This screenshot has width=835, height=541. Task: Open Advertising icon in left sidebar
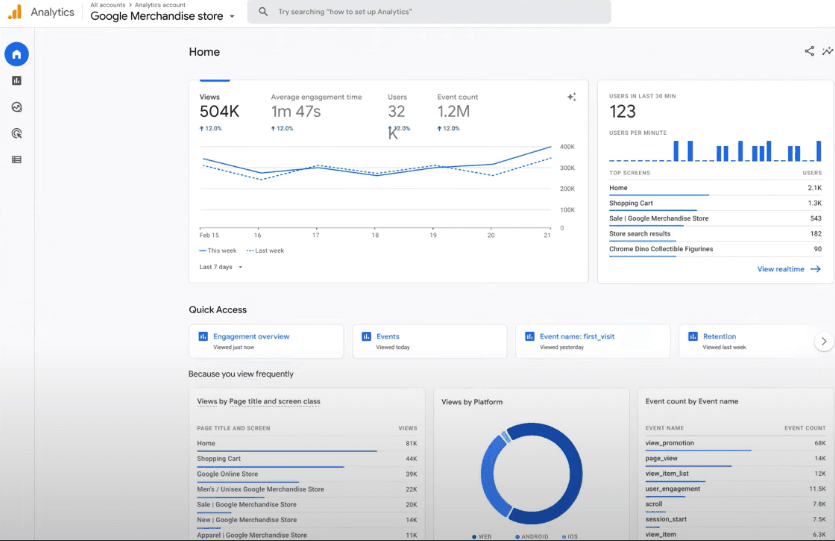click(17, 133)
